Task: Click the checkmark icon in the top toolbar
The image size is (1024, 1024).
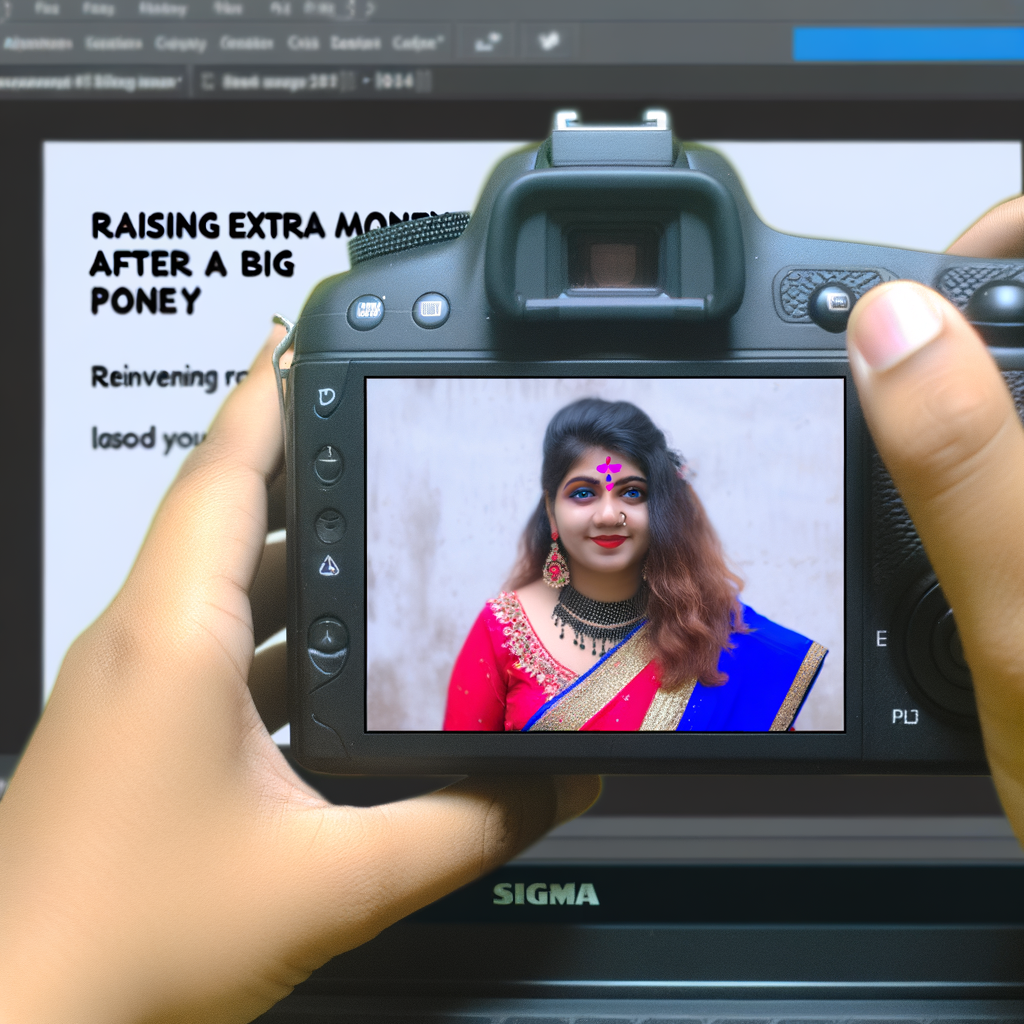Action: 549,41
